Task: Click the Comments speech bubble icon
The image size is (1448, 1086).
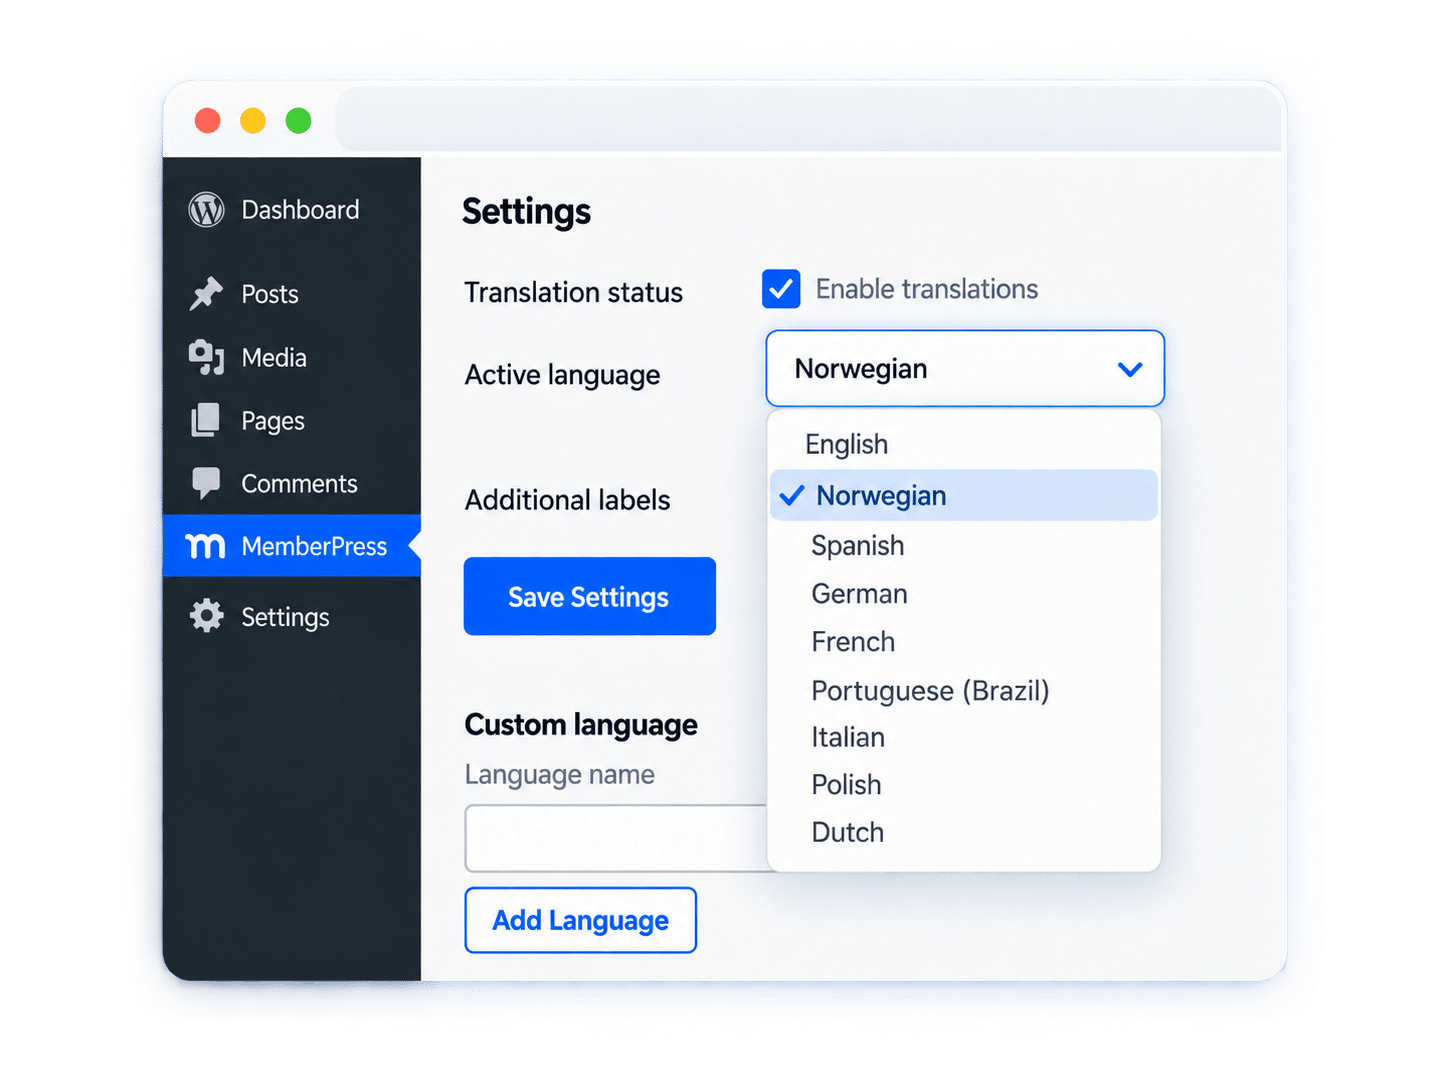Action: pos(206,484)
